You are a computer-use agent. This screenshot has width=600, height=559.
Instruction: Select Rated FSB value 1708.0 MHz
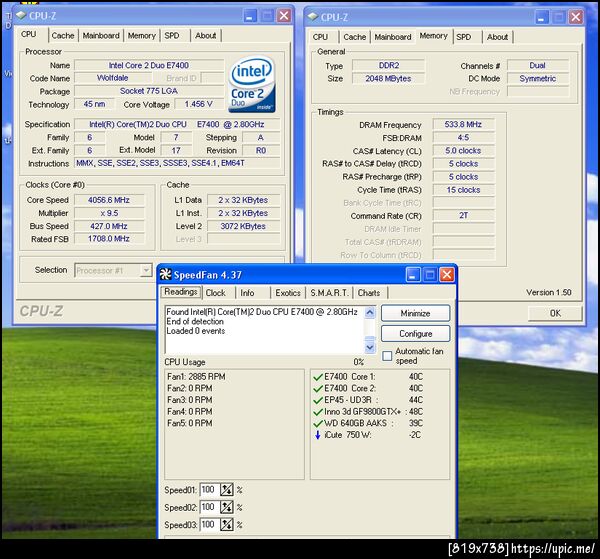point(109,239)
